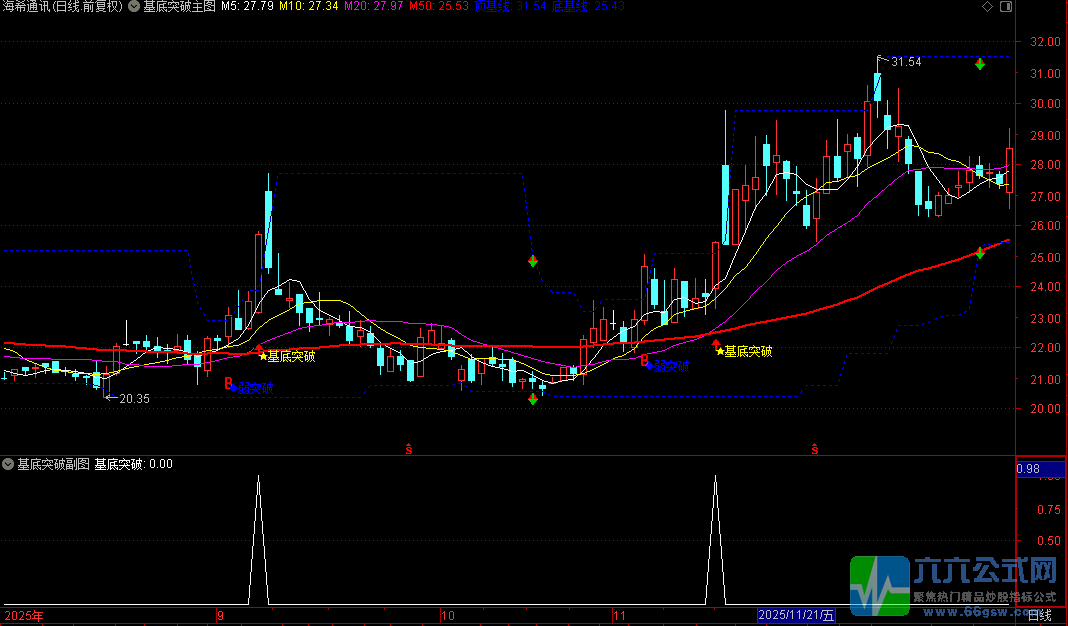
Task: Click the 26.00 price axis label
Action: click(x=1046, y=225)
